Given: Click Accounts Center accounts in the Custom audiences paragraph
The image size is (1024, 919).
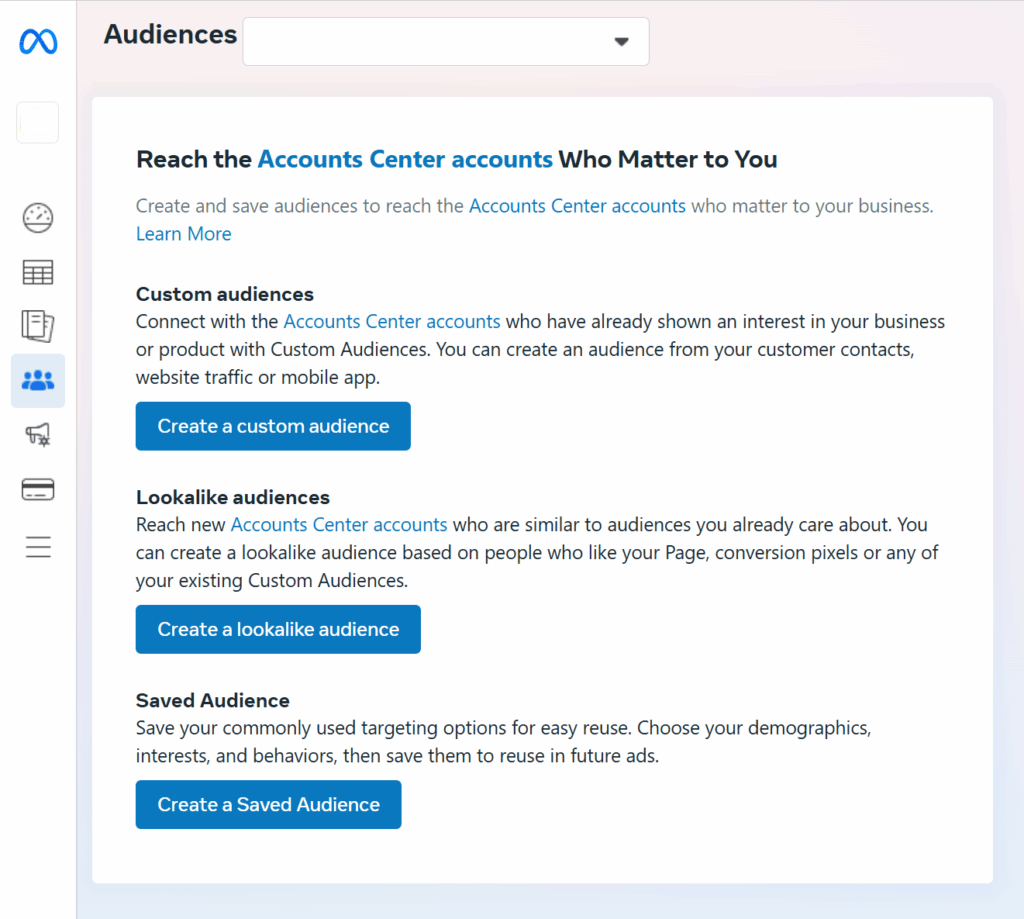Looking at the screenshot, I should point(392,321).
